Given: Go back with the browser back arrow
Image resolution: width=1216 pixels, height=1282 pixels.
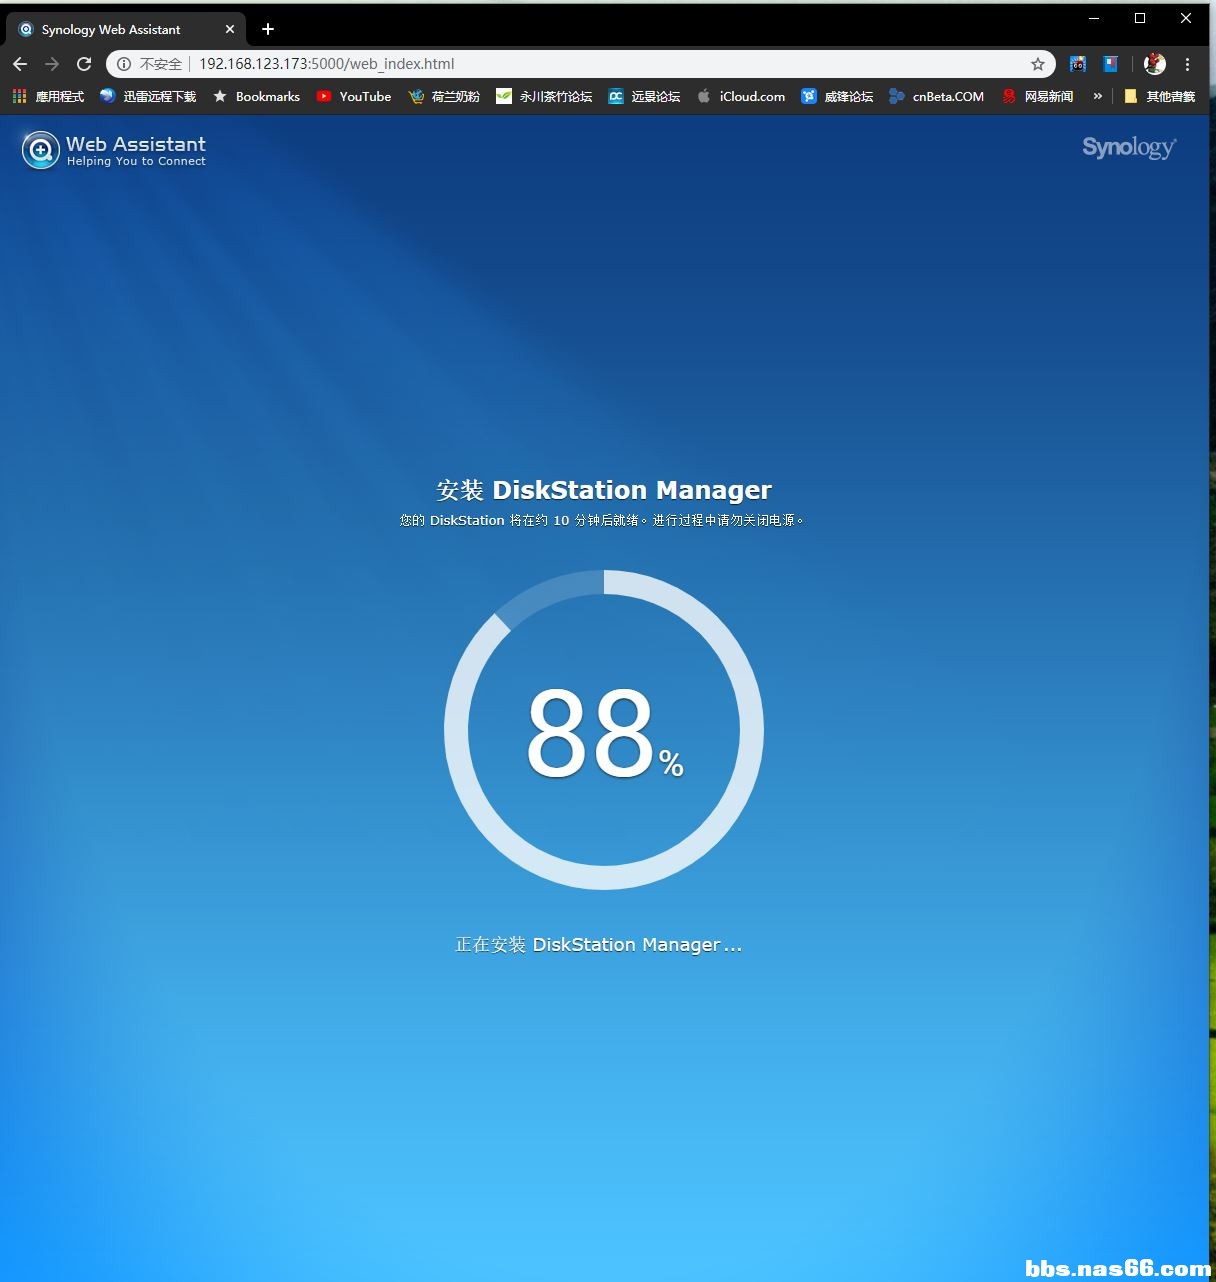Looking at the screenshot, I should [x=20, y=64].
